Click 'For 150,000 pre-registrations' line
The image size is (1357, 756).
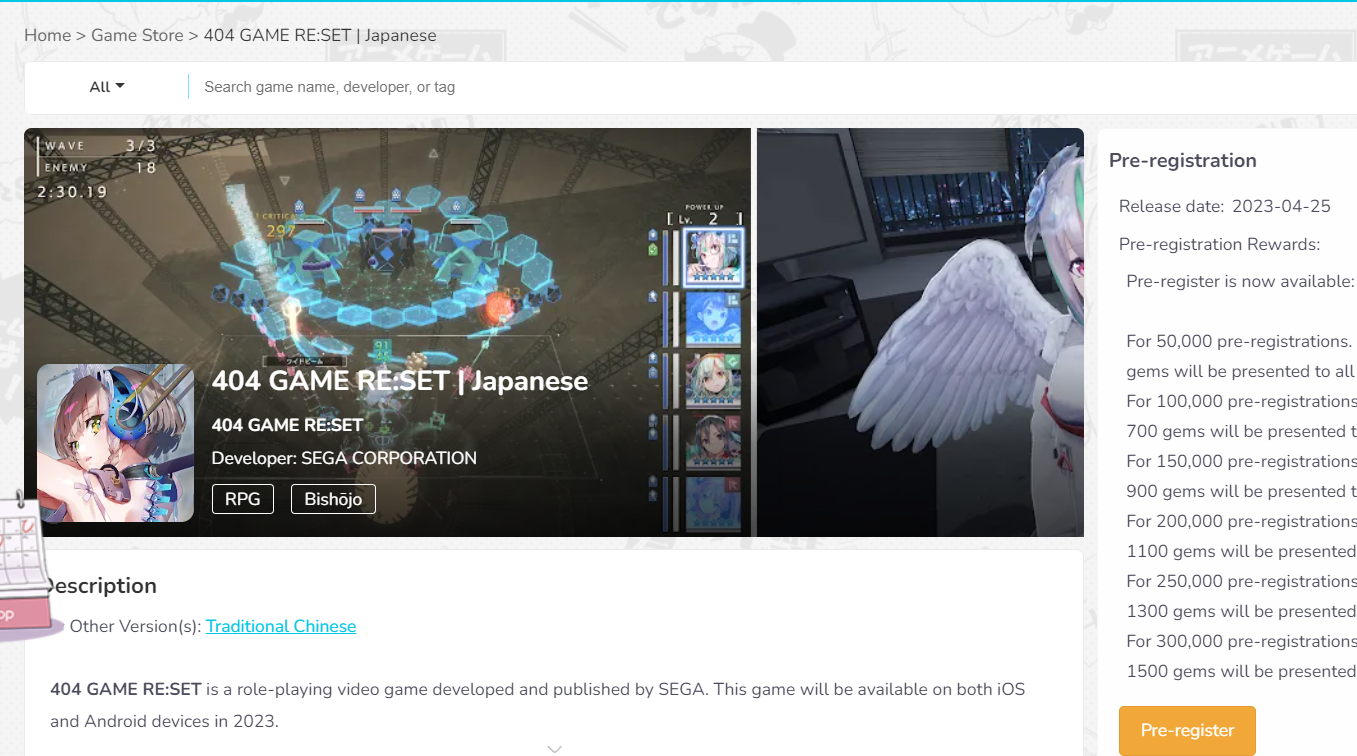click(1241, 461)
